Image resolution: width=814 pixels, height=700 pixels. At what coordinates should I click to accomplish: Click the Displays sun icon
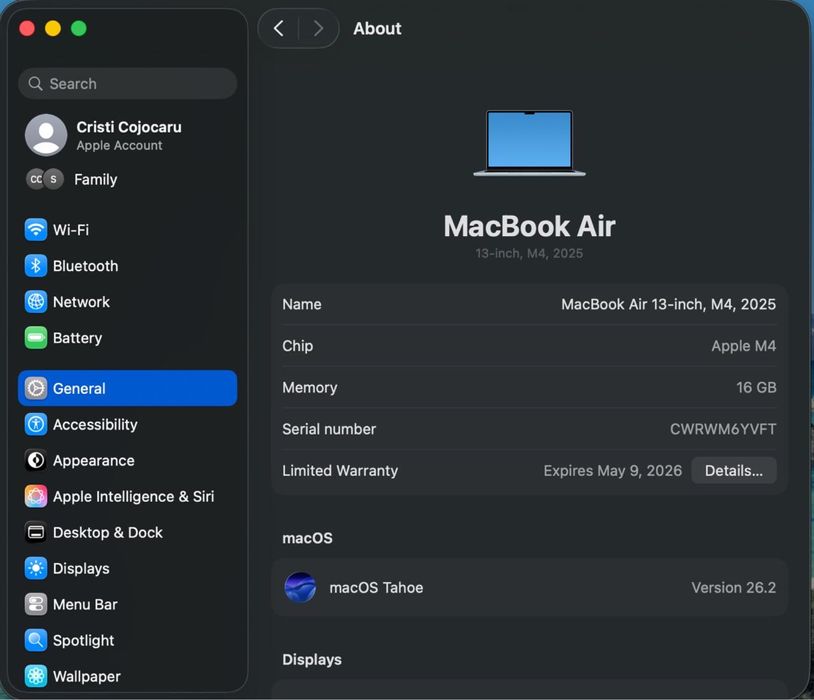[x=36, y=568]
